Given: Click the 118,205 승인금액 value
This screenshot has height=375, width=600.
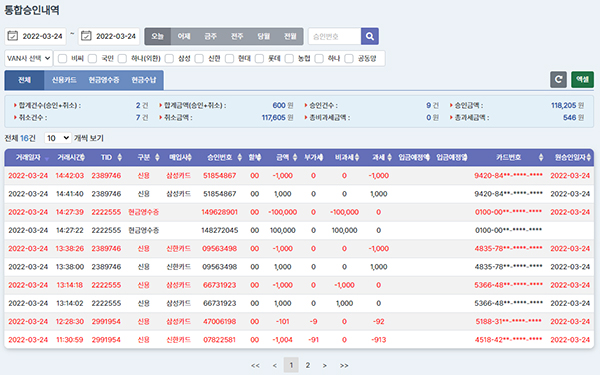Looking at the screenshot, I should coord(564,105).
